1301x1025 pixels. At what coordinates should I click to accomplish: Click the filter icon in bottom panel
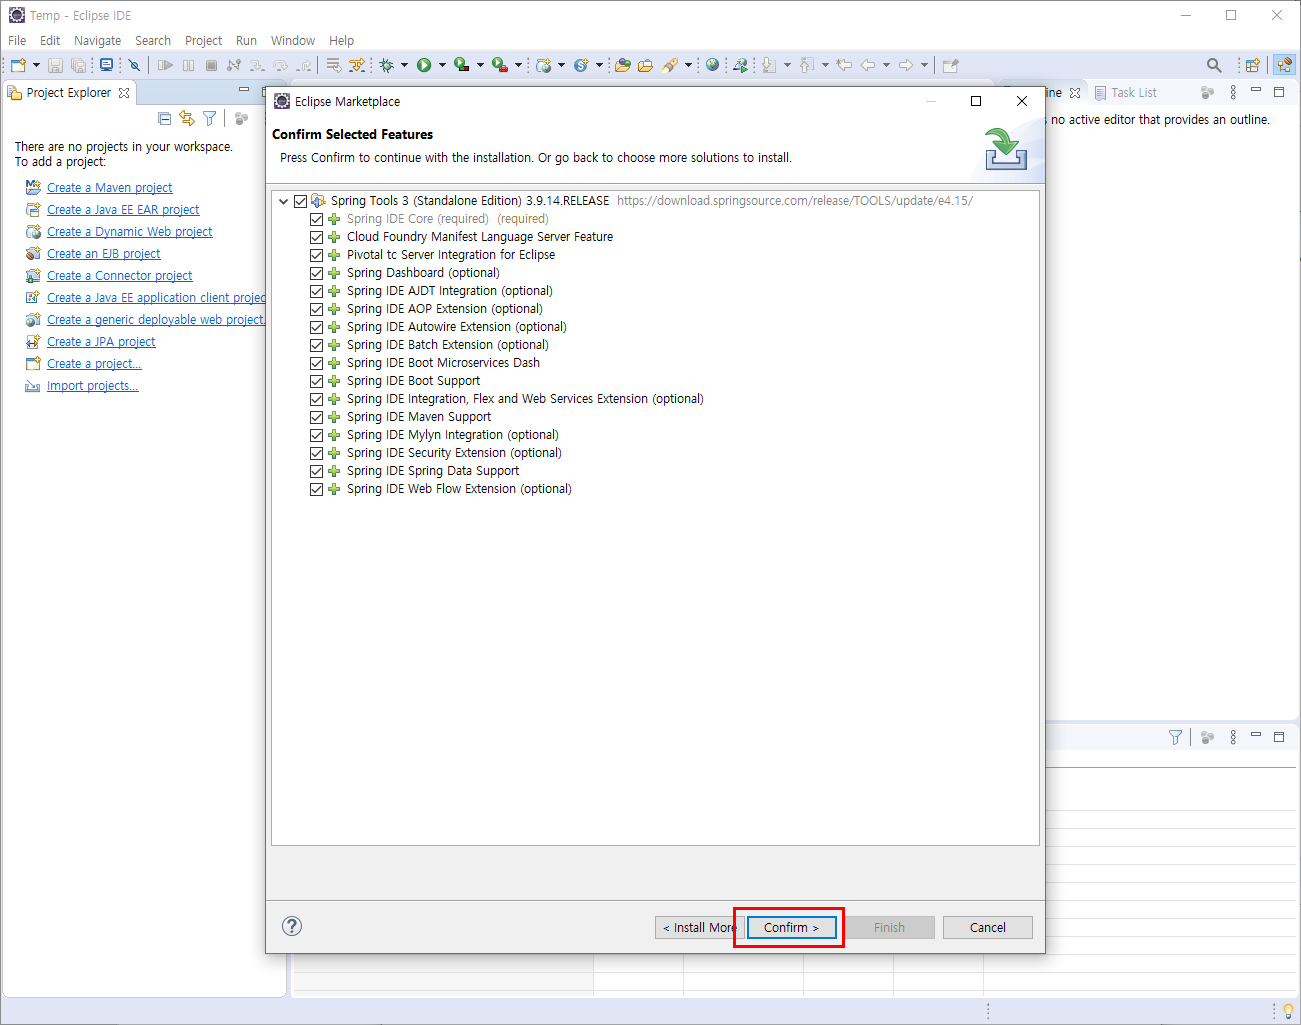1175,737
